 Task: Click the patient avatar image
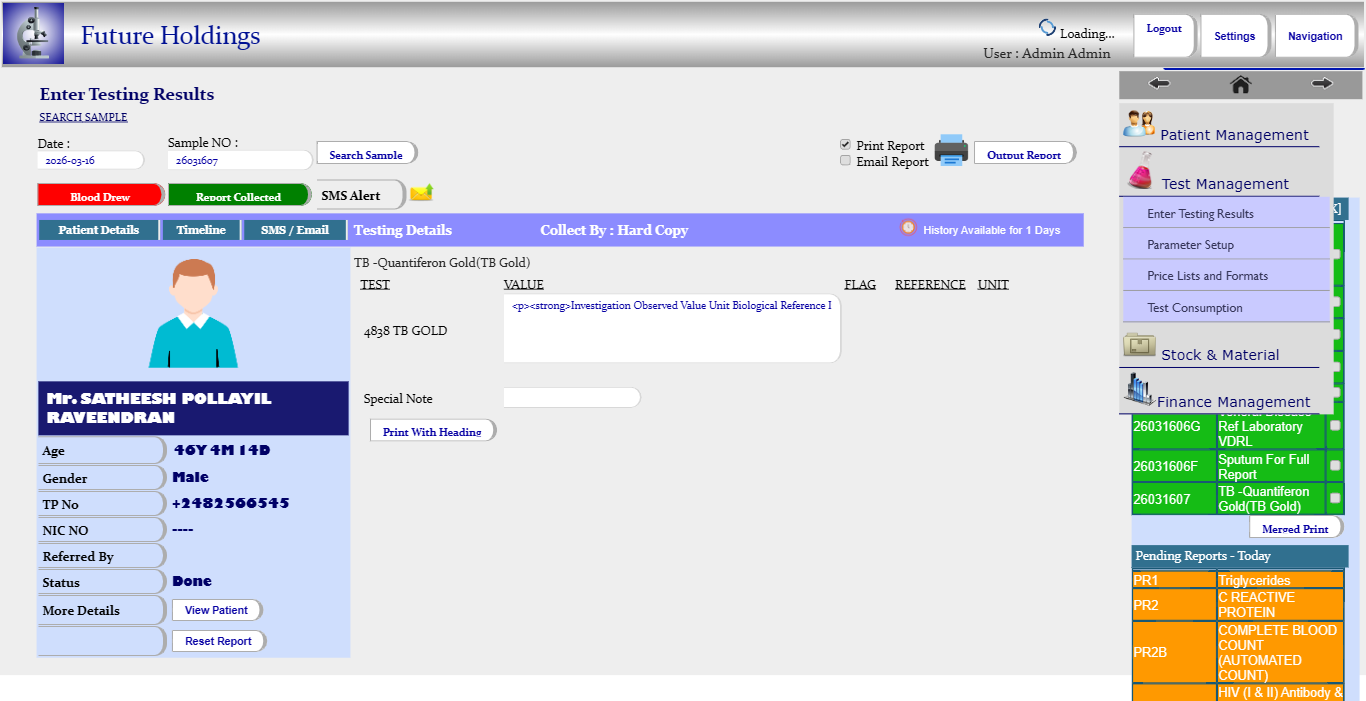193,313
